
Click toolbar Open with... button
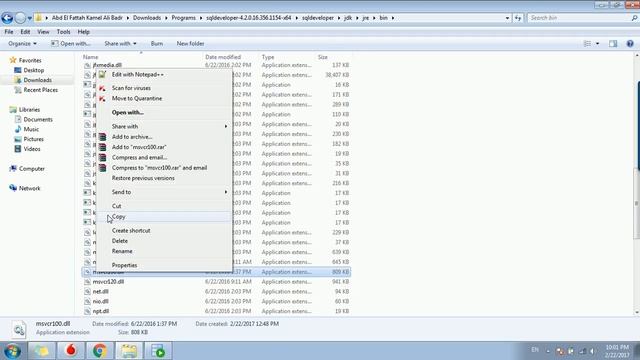71,44
